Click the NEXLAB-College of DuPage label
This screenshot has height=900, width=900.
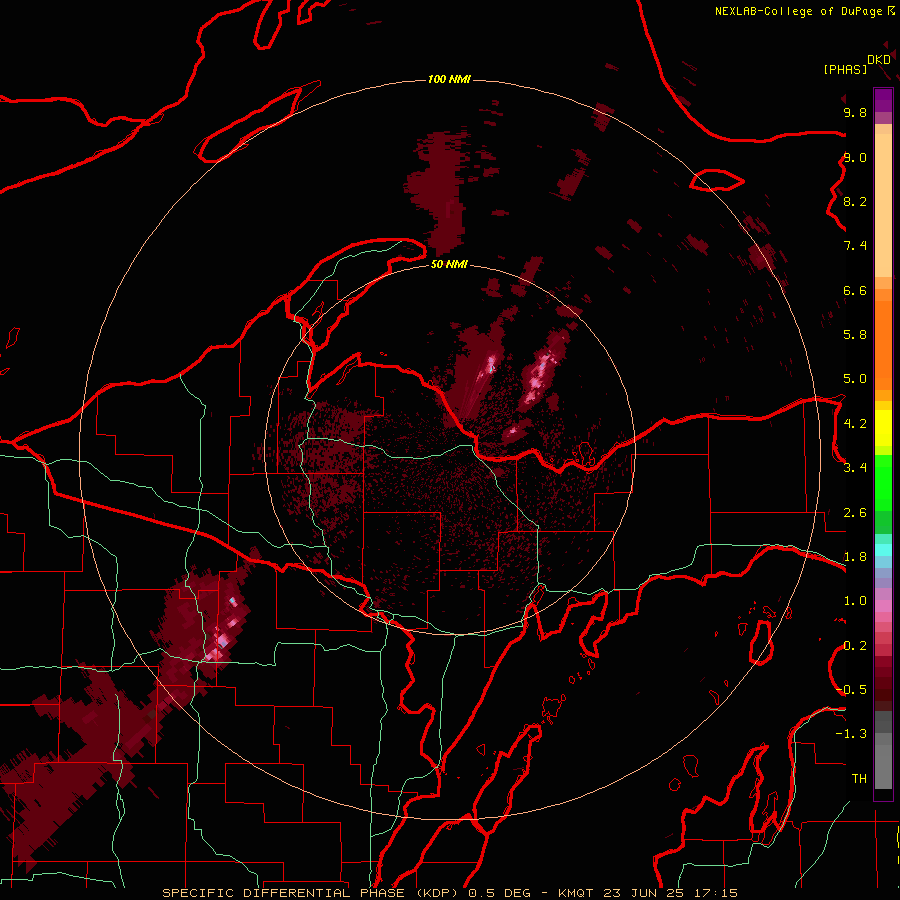798,11
